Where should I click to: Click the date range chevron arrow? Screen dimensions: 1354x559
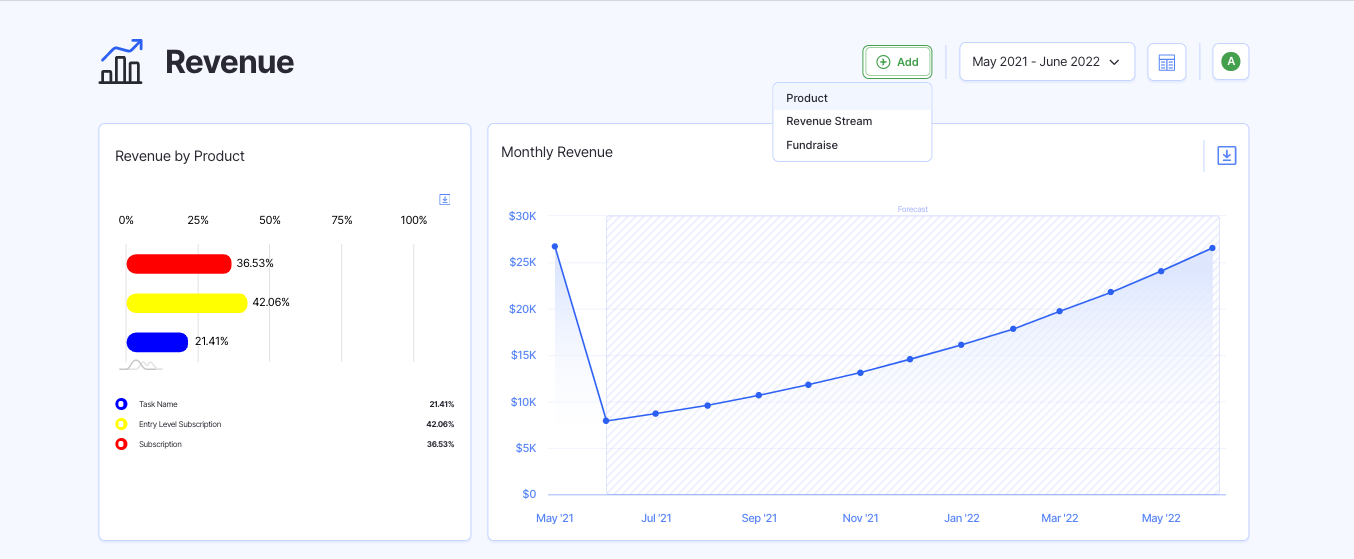(x=1114, y=62)
